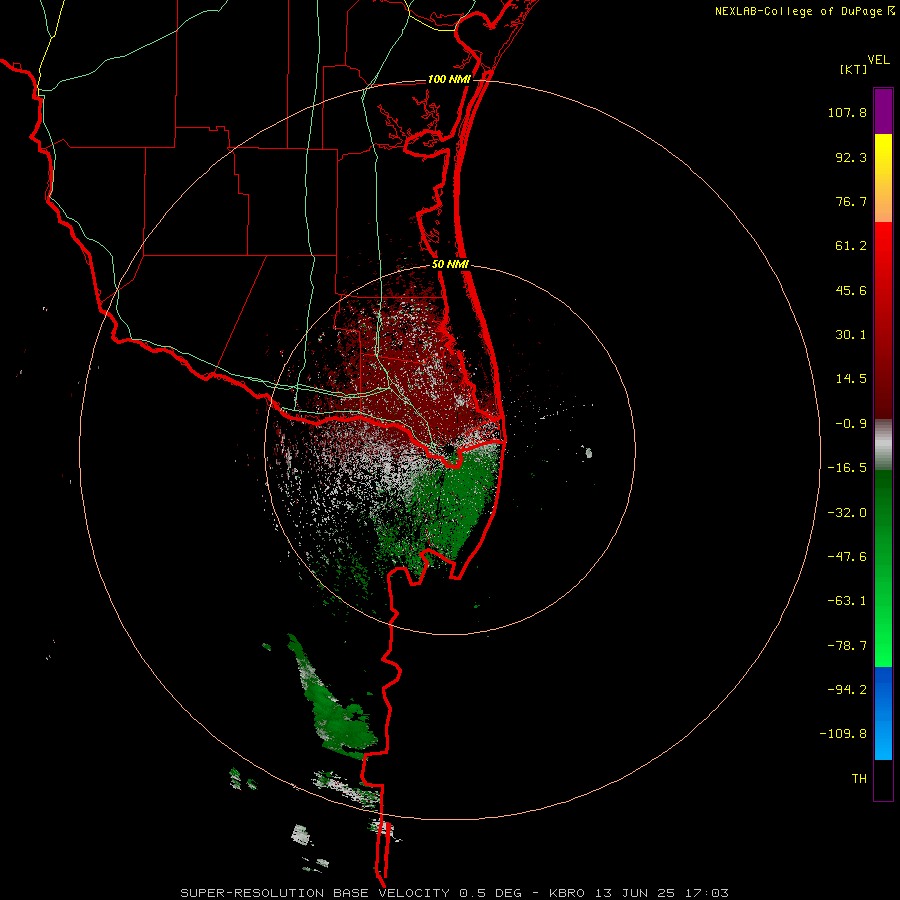The width and height of the screenshot is (900, 900).
Task: Click the TH legend label
Action: point(859,779)
